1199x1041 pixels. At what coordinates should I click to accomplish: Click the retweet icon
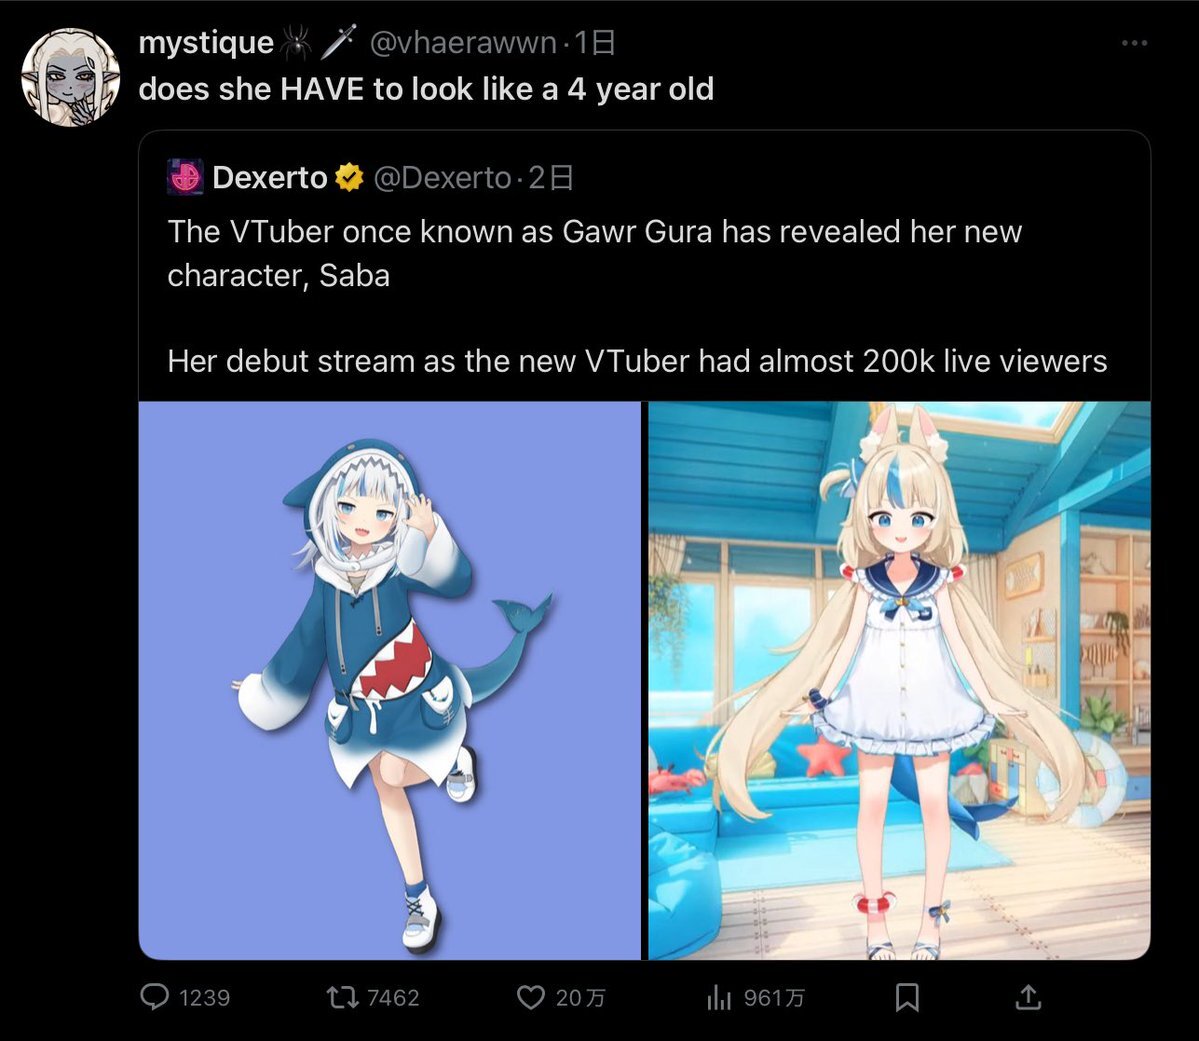(343, 997)
